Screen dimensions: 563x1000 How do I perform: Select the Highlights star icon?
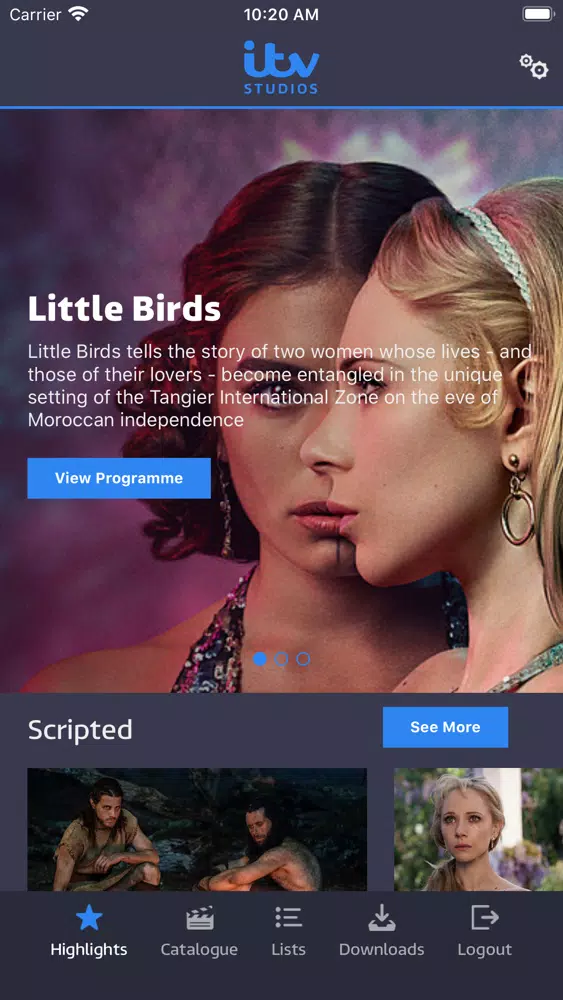click(89, 918)
